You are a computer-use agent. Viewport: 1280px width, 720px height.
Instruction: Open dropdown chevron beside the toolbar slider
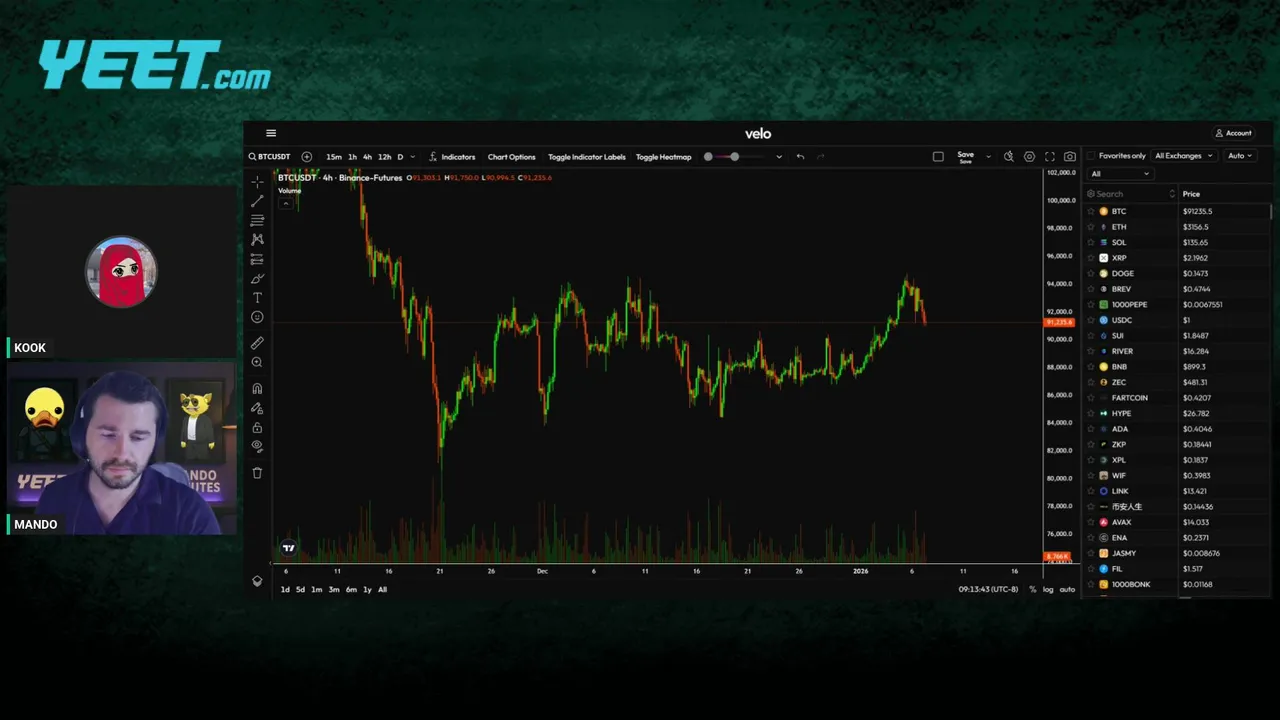click(x=779, y=157)
